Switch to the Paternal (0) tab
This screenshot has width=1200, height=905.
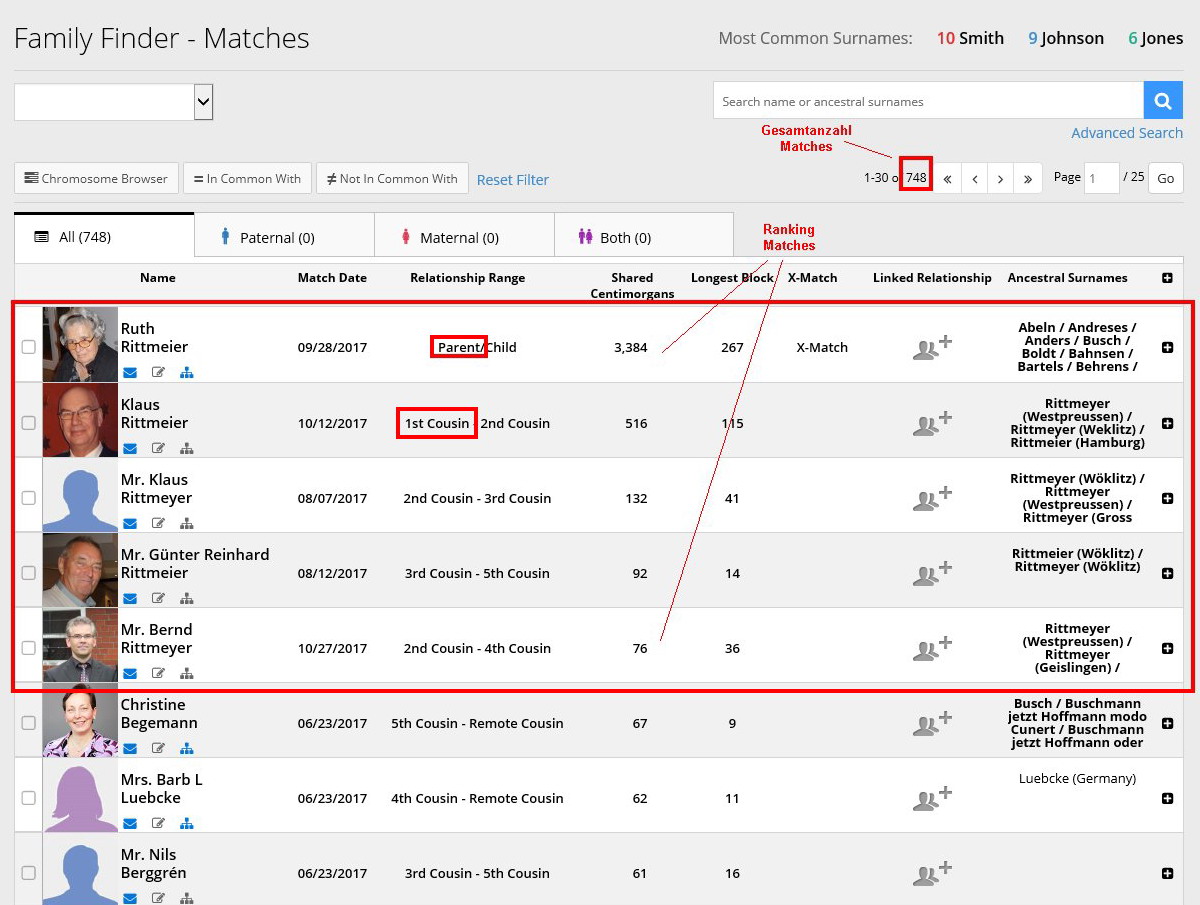coord(283,237)
